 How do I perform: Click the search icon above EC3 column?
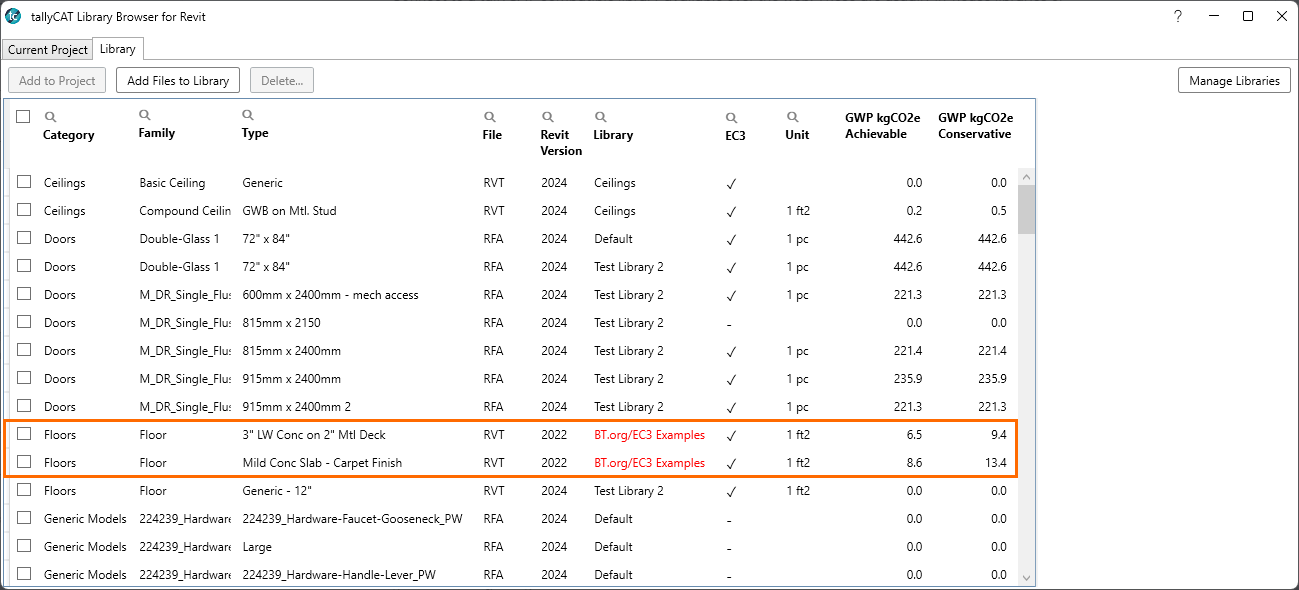(732, 117)
